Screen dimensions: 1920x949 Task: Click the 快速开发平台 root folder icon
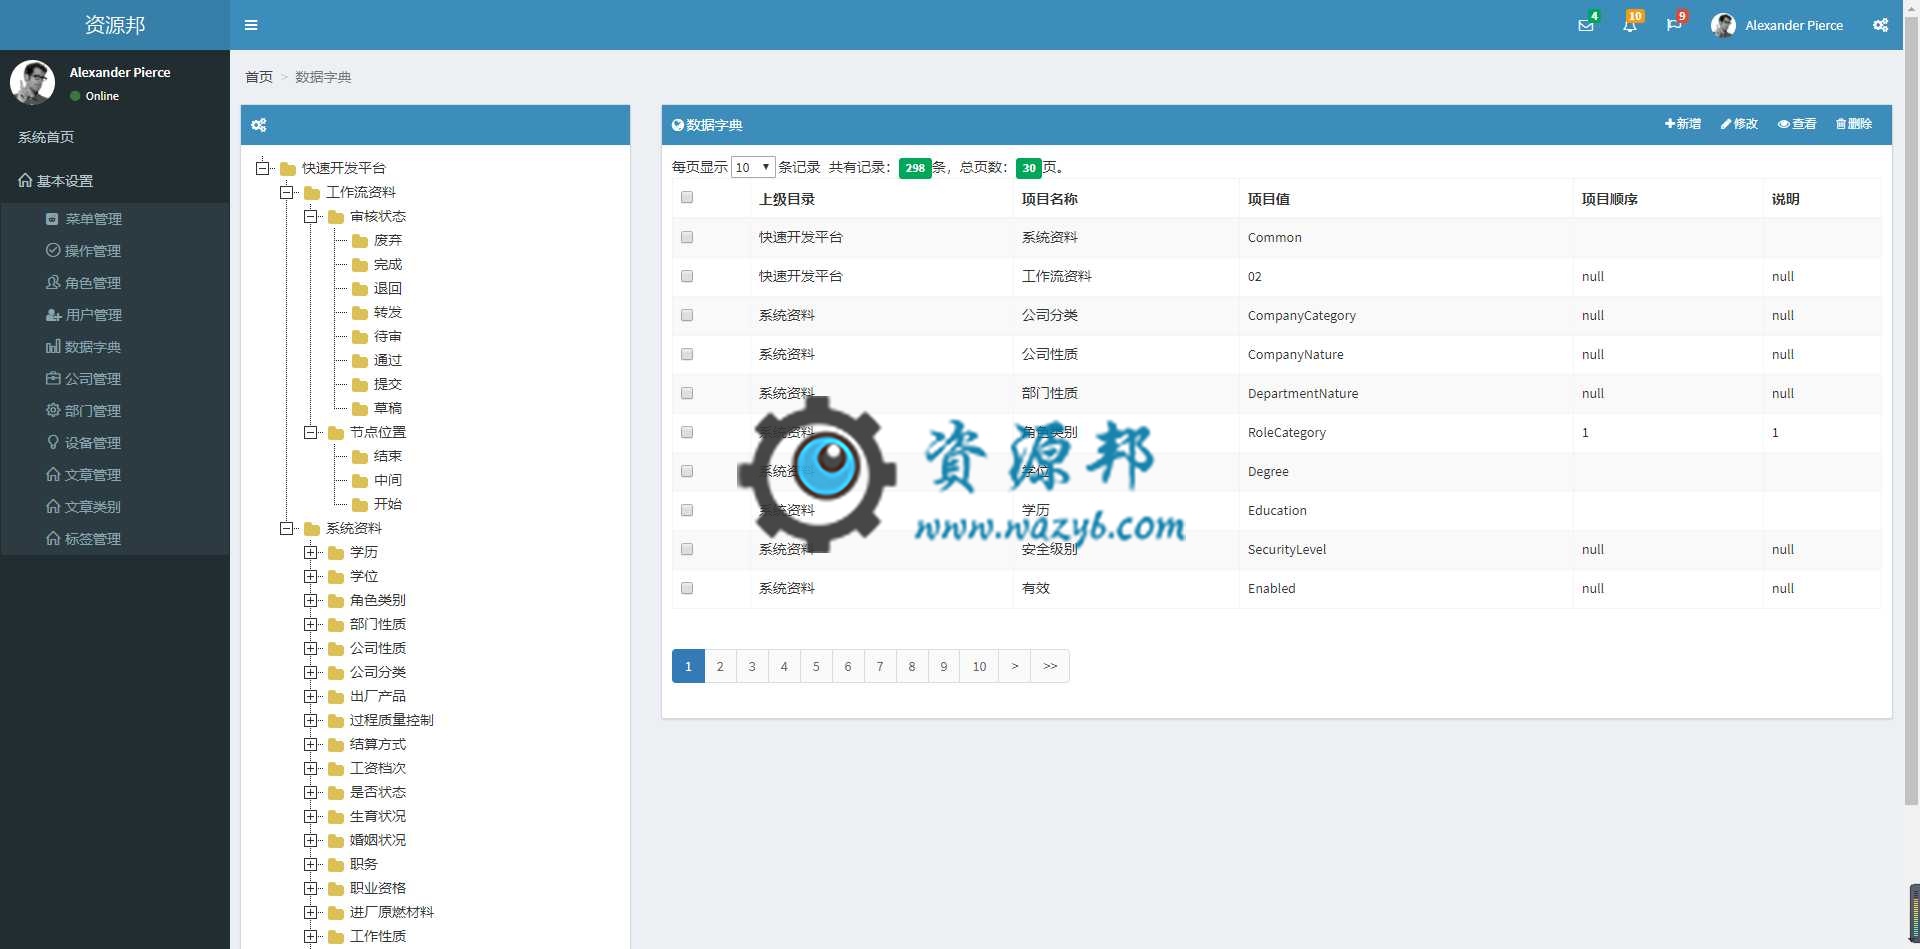click(288, 168)
